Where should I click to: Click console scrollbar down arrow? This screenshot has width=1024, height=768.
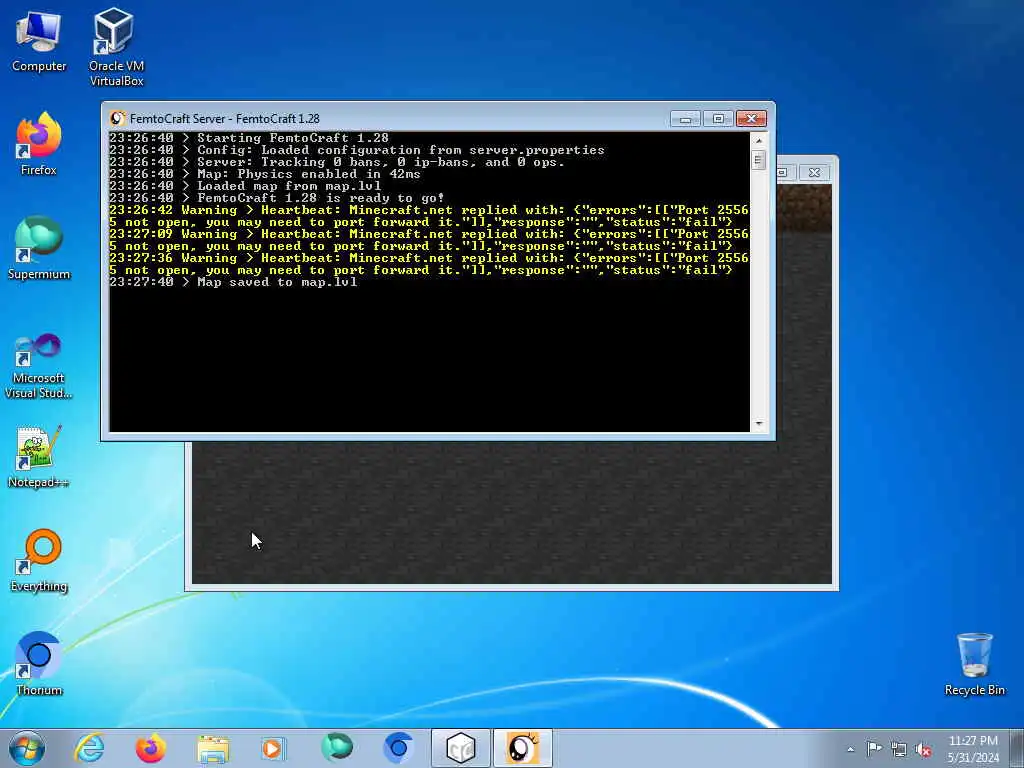(758, 424)
